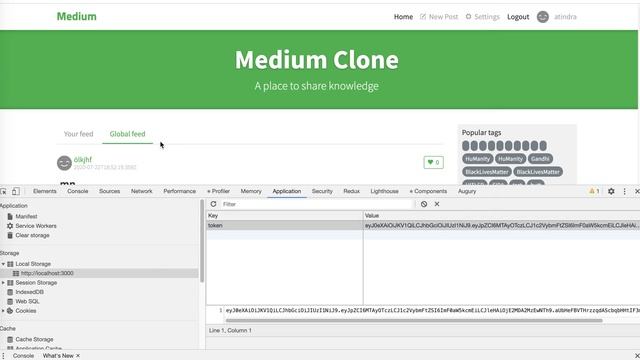Refresh the storage table with reload icon
Image resolution: width=640 pixels, height=360 pixels.
coord(213,204)
